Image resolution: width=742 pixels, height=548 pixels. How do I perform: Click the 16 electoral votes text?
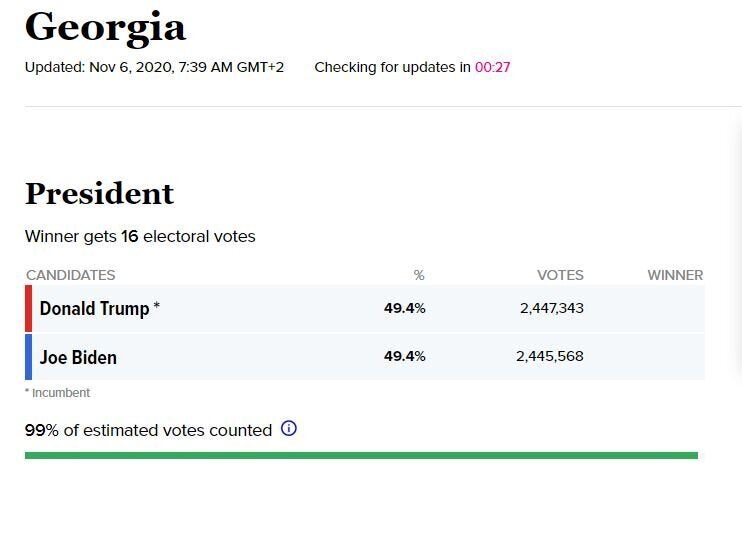pos(188,236)
